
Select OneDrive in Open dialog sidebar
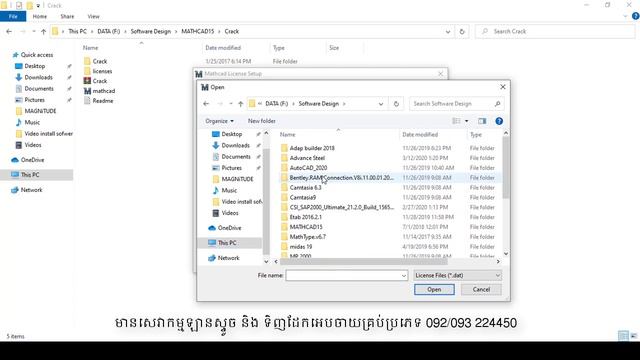pos(229,228)
